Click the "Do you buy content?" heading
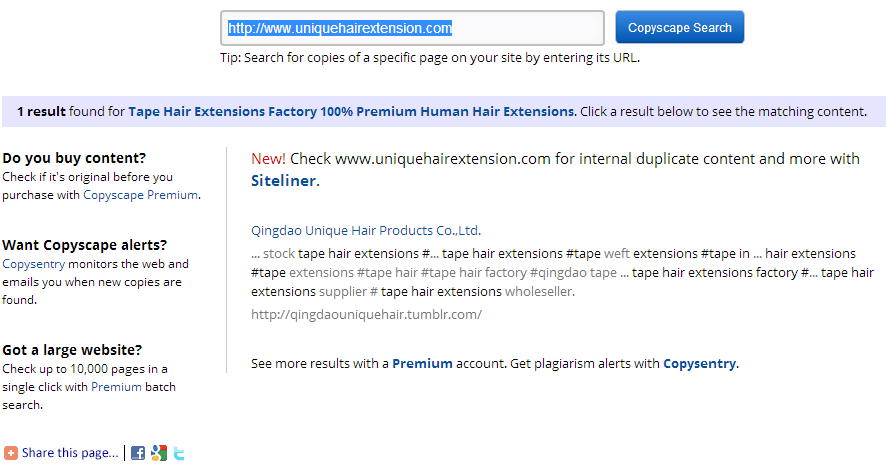The width and height of the screenshot is (886, 467). [74, 158]
